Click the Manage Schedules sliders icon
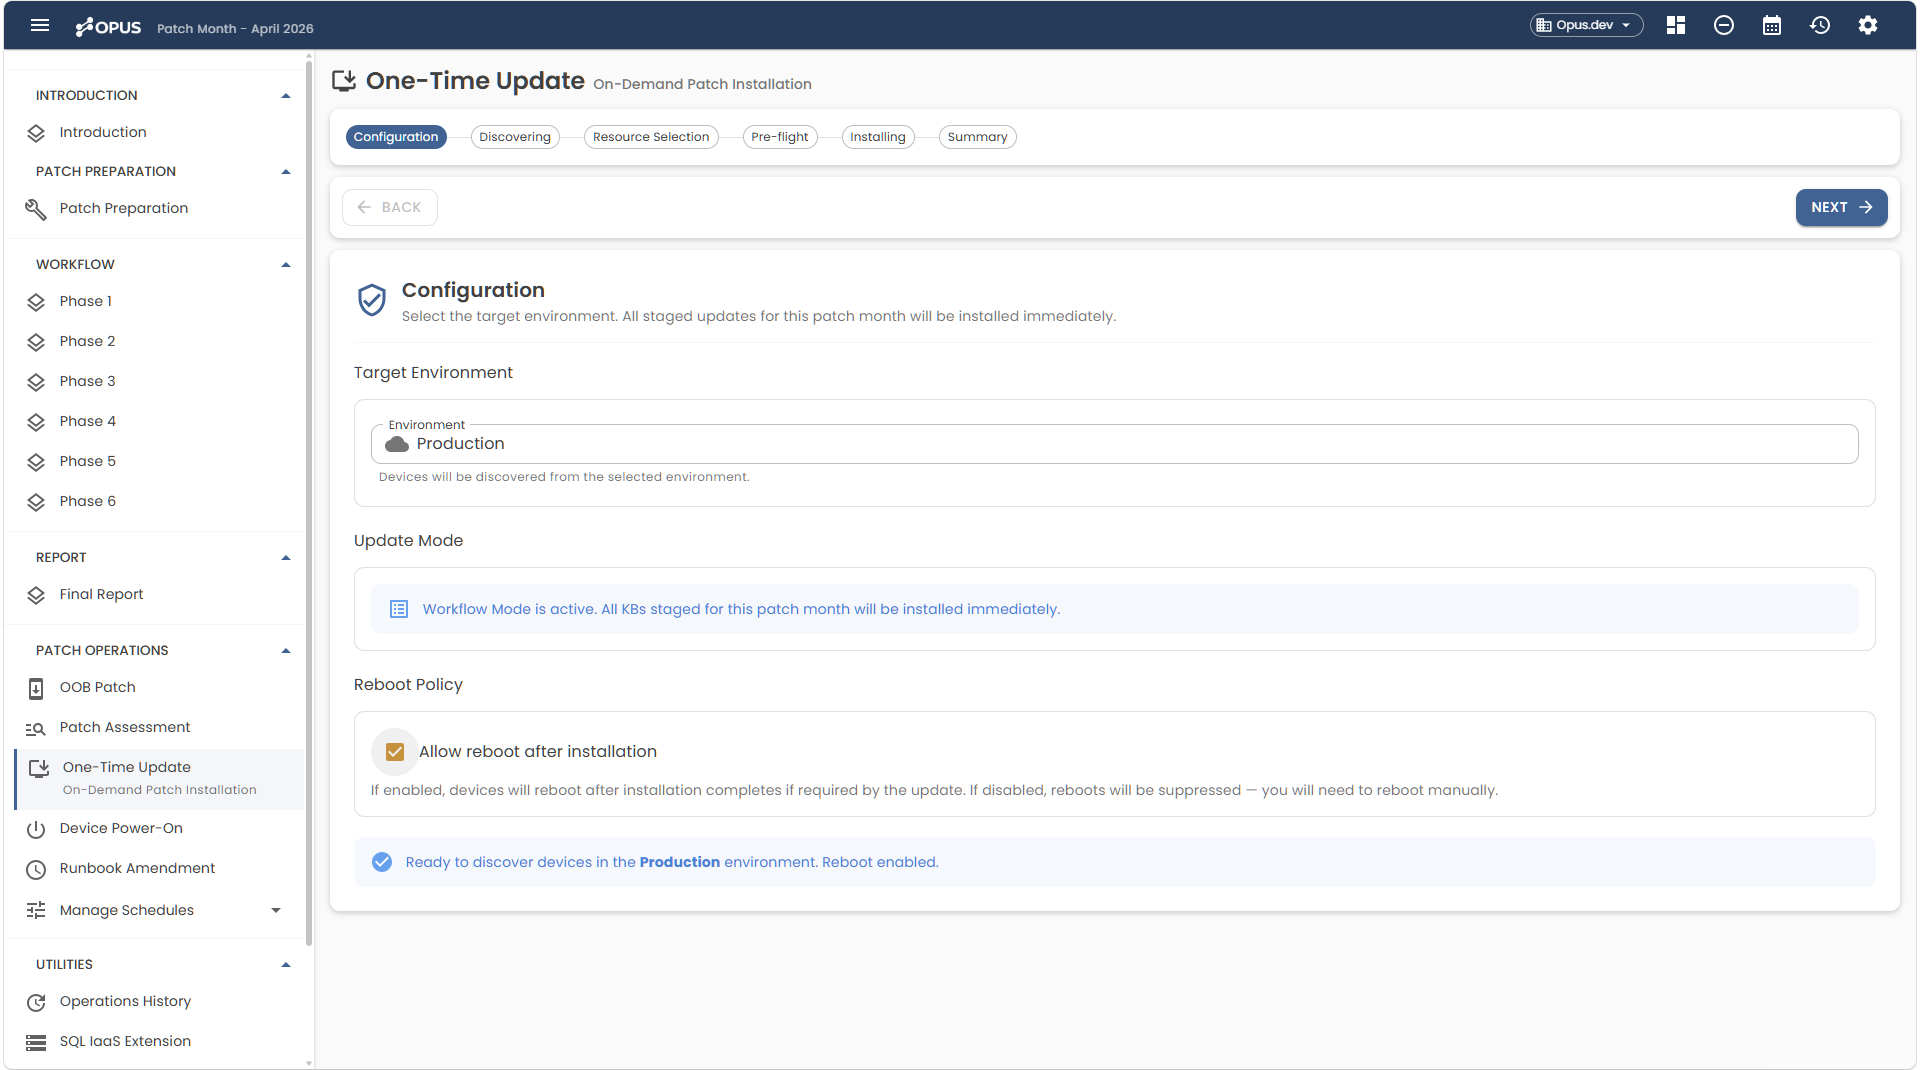The image size is (1920, 1070). click(x=36, y=910)
